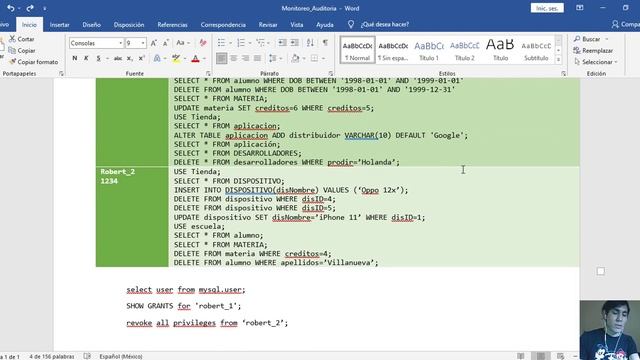
Task: Toggle Bold (N) formatting
Action: [75, 58]
